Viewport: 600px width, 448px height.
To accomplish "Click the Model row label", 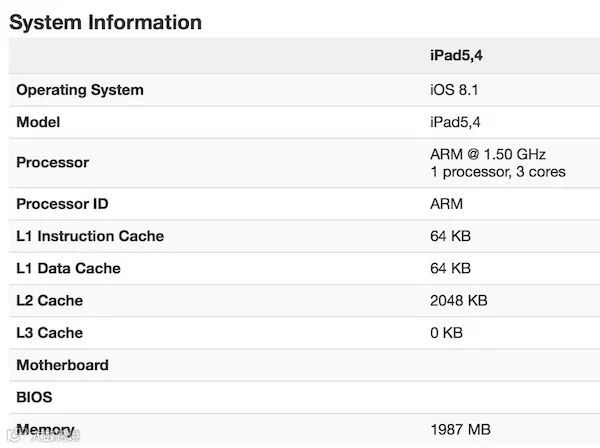I will [x=38, y=122].
